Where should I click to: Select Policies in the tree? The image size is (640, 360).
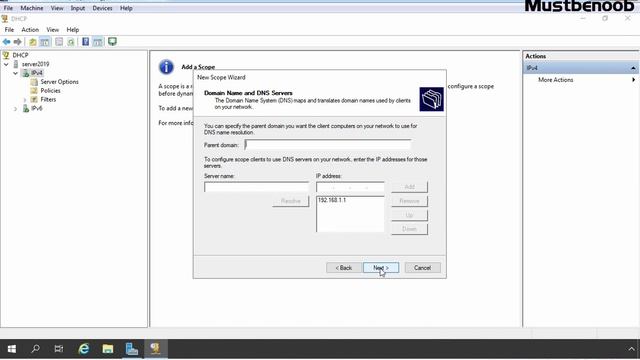click(x=50, y=91)
